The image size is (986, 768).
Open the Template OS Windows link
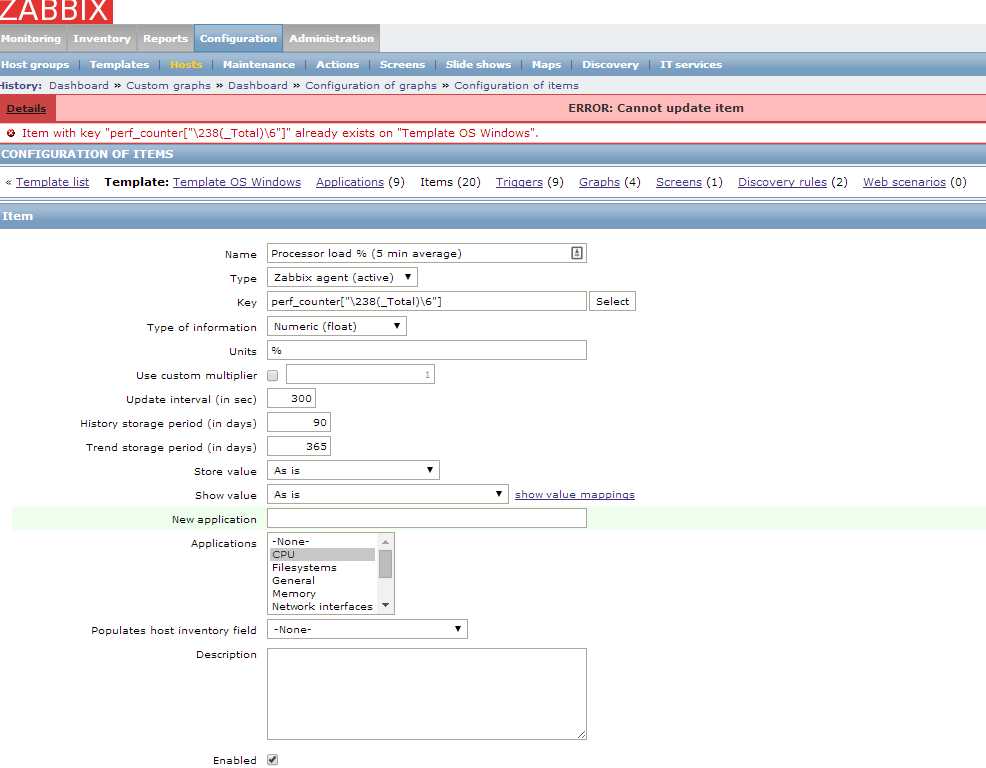[237, 182]
